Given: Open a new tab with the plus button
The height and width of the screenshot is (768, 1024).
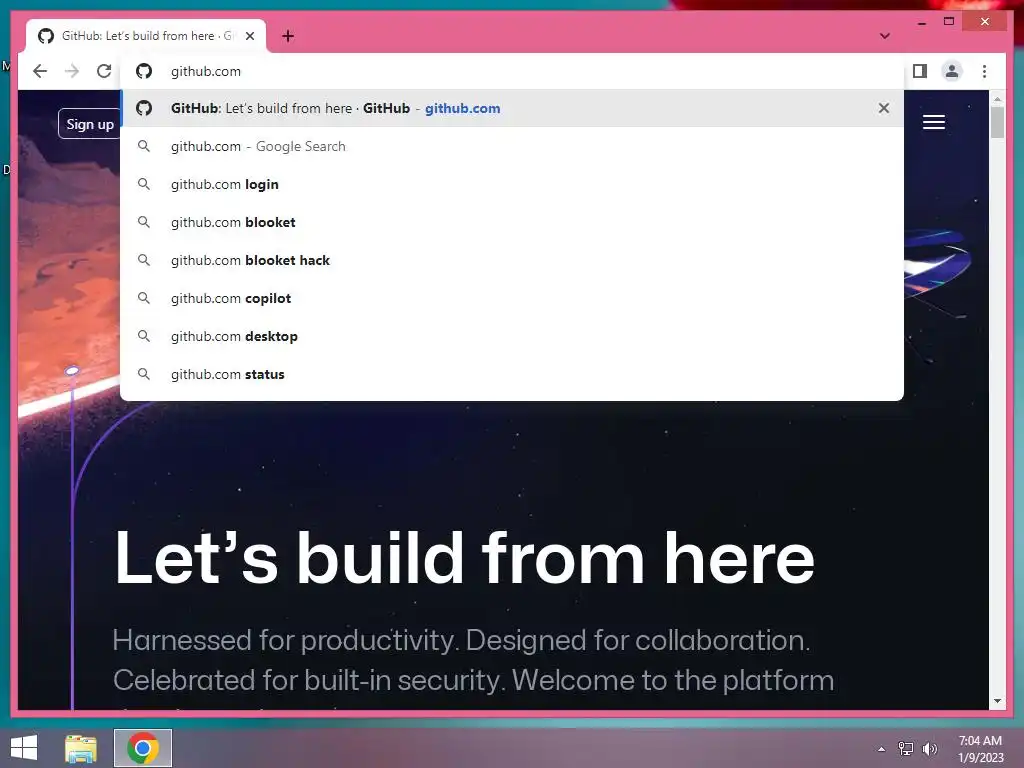Looking at the screenshot, I should coord(288,36).
